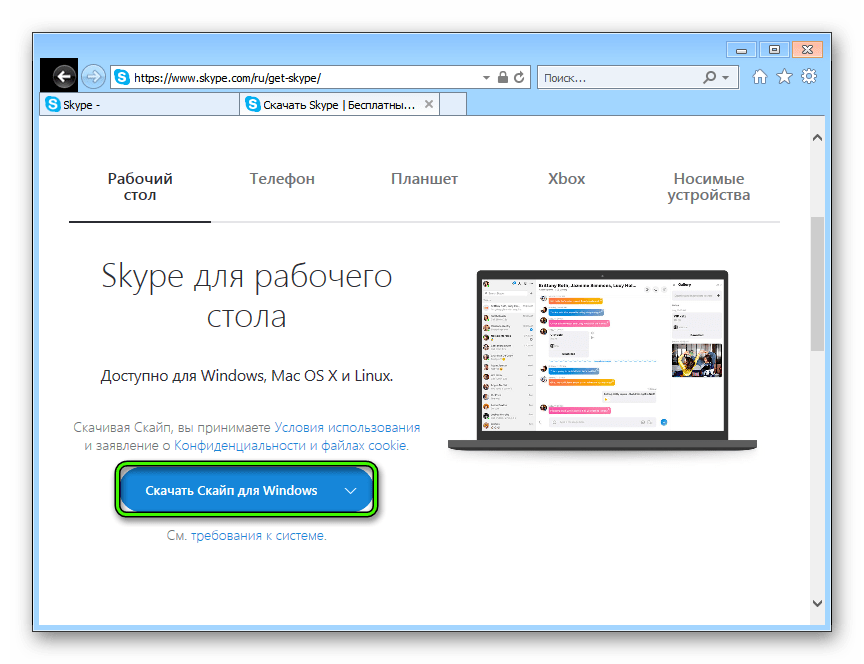The image size is (864, 664).
Task: Click the scroll up arrow
Action: pos(818,137)
